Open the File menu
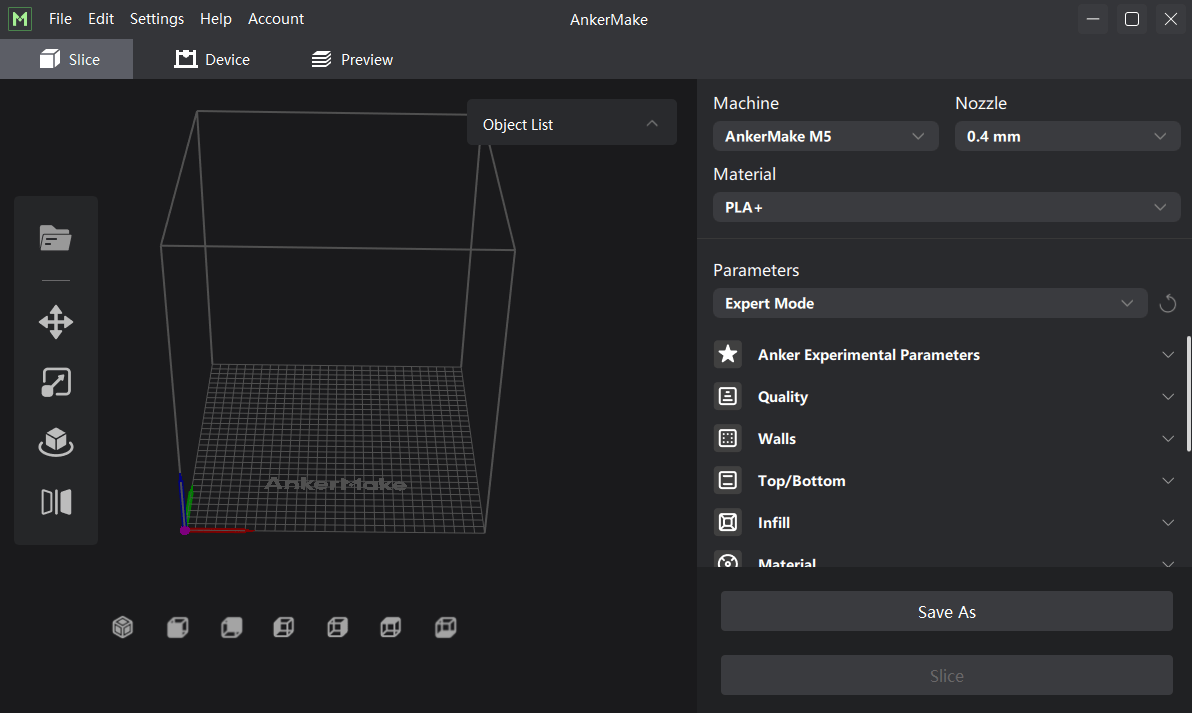Image resolution: width=1192 pixels, height=713 pixels. [60, 19]
